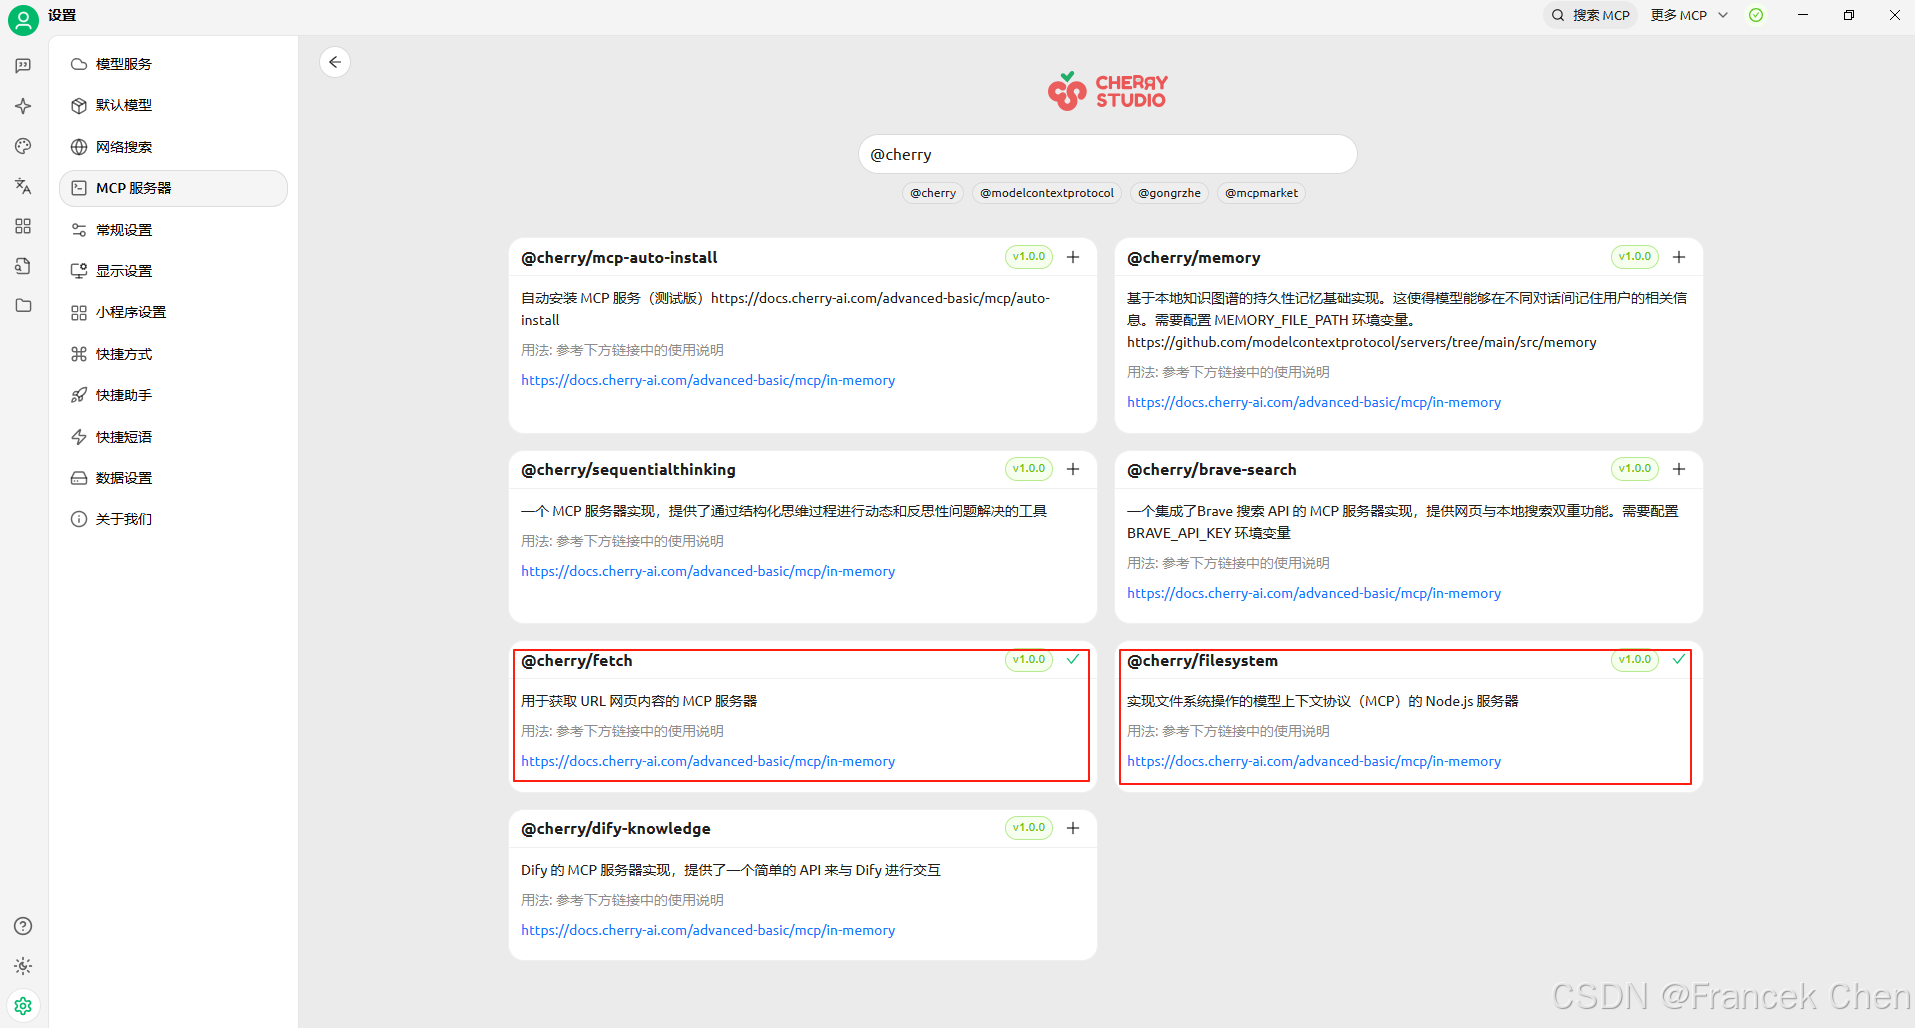
Task: Click the back arrow button
Action: (x=335, y=62)
